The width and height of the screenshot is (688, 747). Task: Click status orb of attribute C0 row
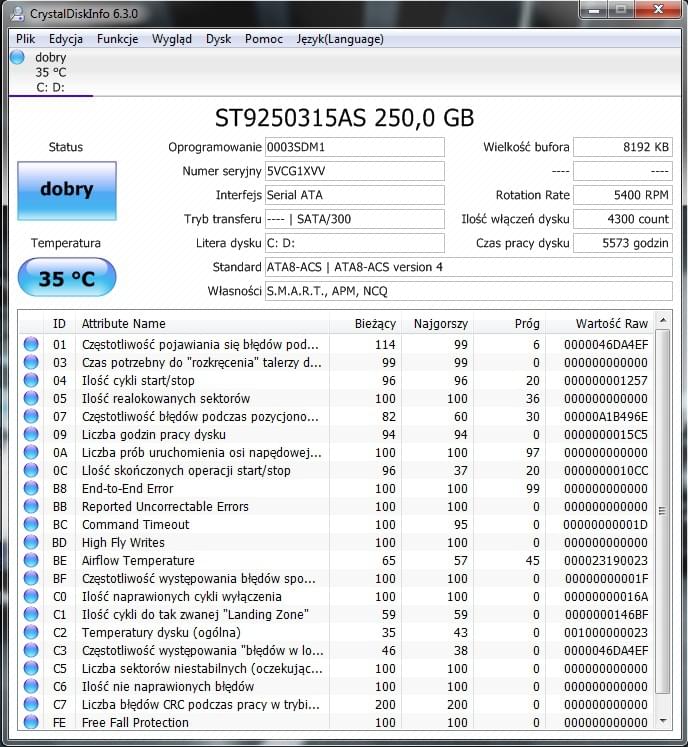[31, 596]
